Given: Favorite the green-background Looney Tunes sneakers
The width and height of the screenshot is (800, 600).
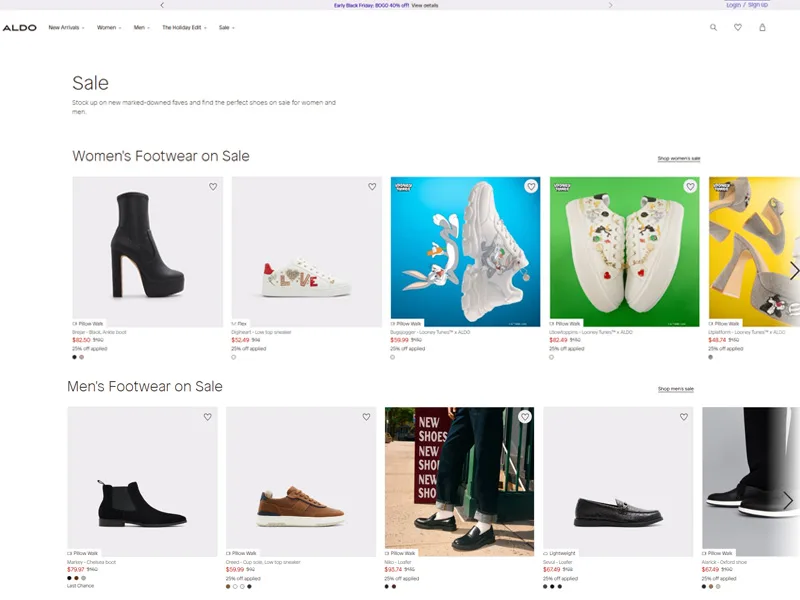Looking at the screenshot, I should tap(690, 187).
